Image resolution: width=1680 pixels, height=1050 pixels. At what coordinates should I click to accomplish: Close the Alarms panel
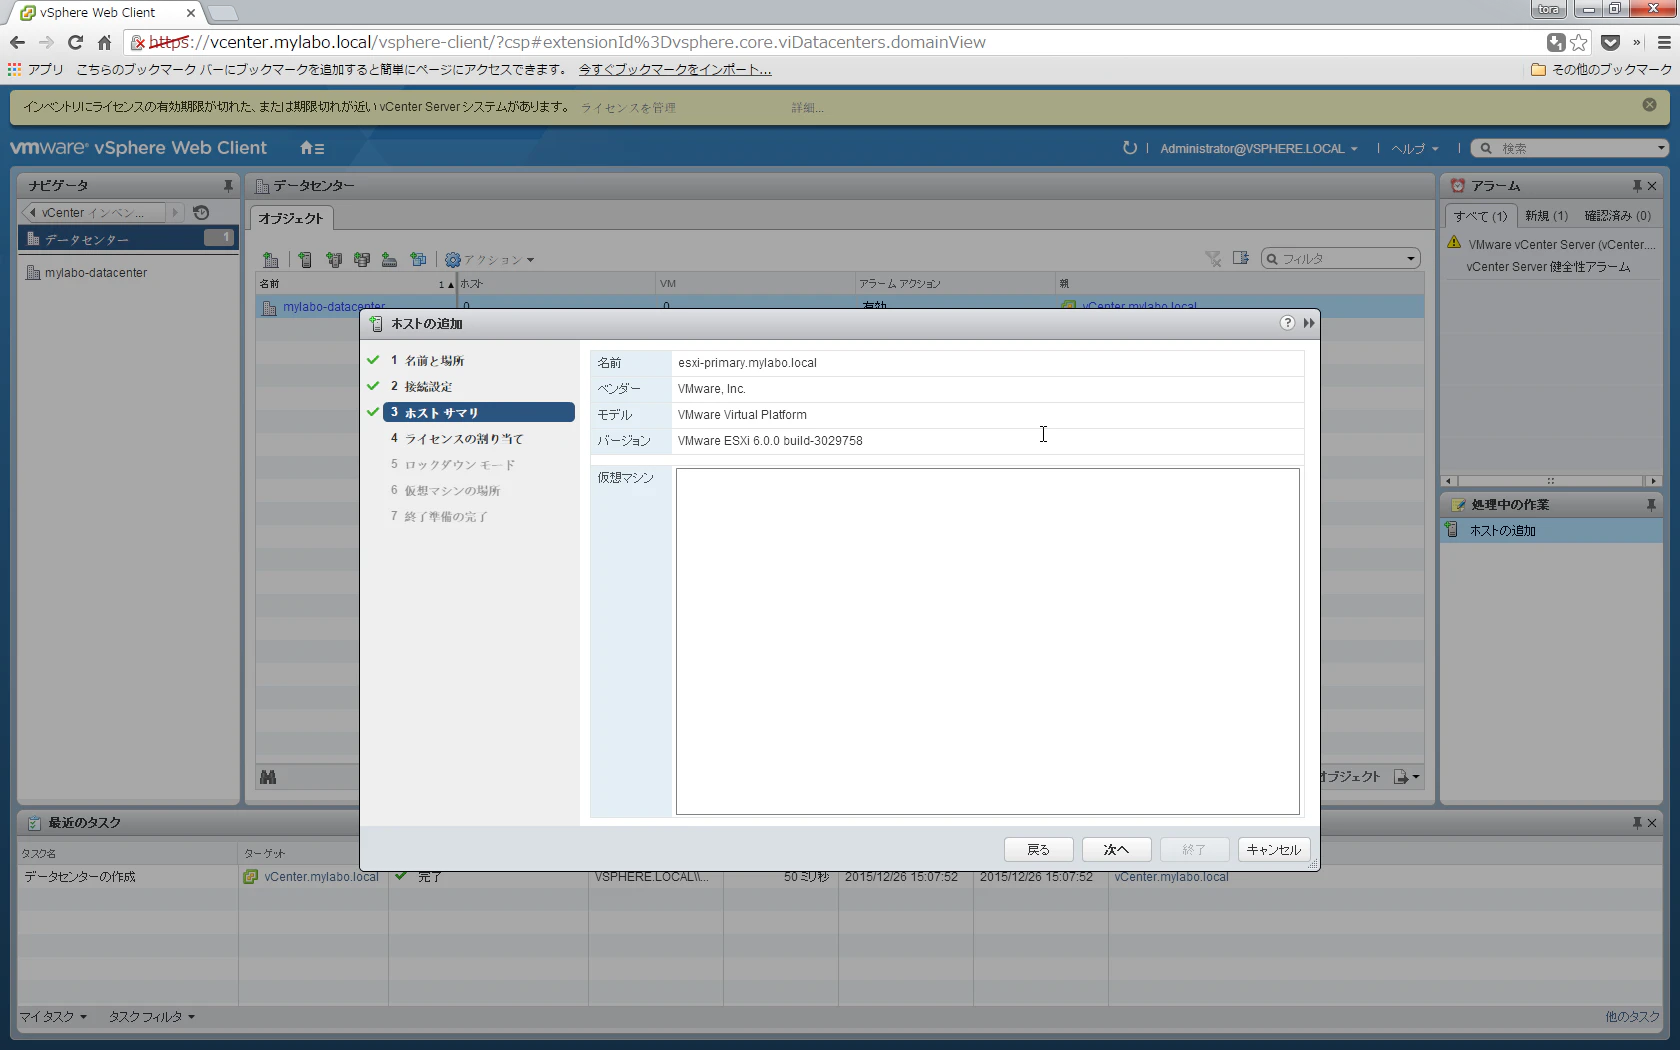[x=1652, y=186]
